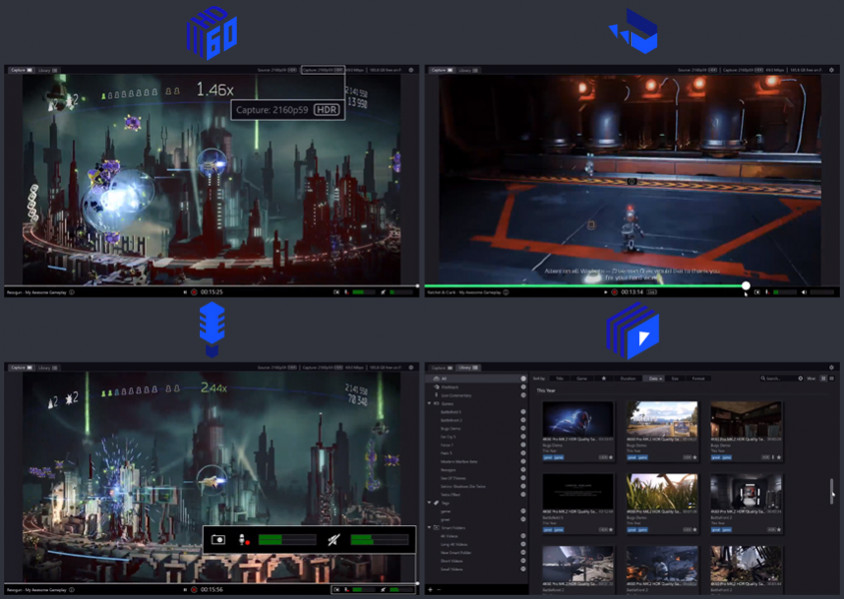This screenshot has height=599, width=844.
Task: Click the camera screenshot icon in enlarged overlay
Action: point(218,539)
